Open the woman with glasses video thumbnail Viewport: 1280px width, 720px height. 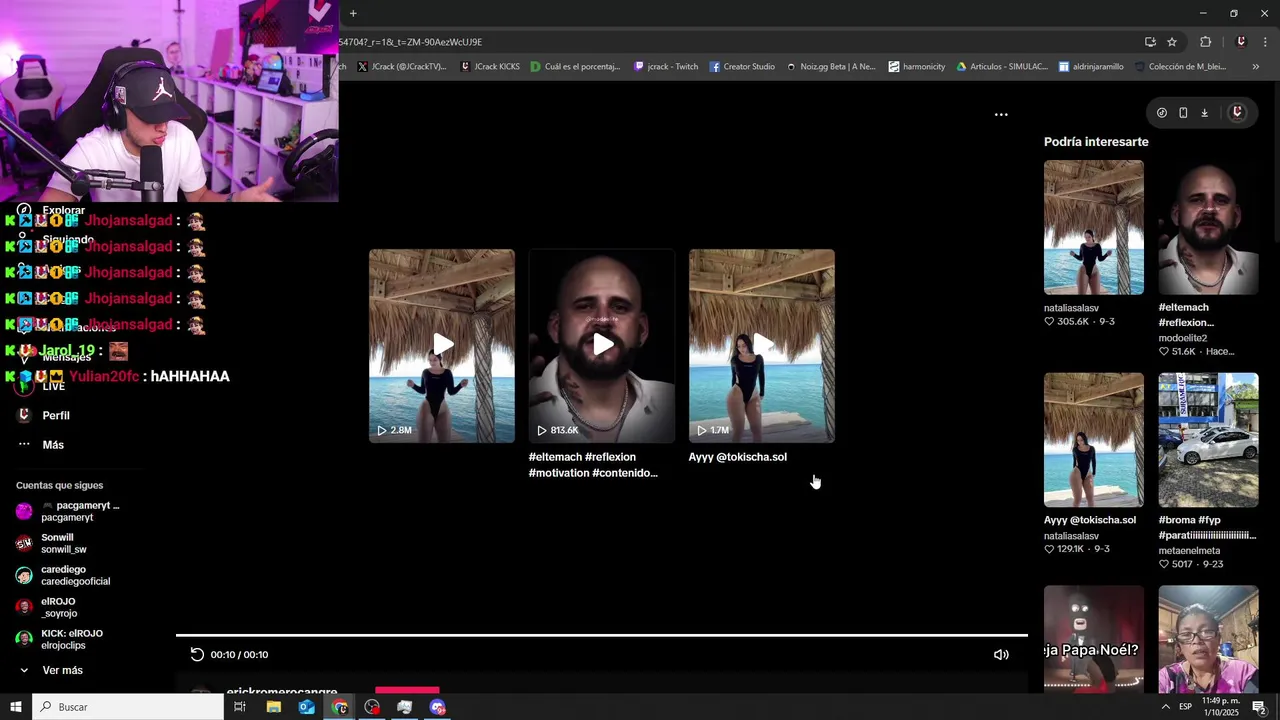coord(1208,639)
